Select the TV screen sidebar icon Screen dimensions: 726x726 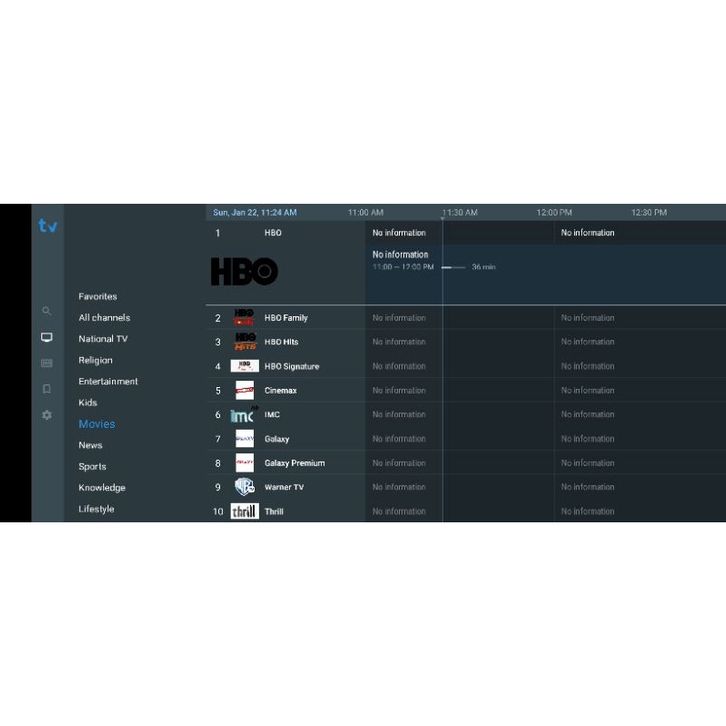(x=47, y=337)
